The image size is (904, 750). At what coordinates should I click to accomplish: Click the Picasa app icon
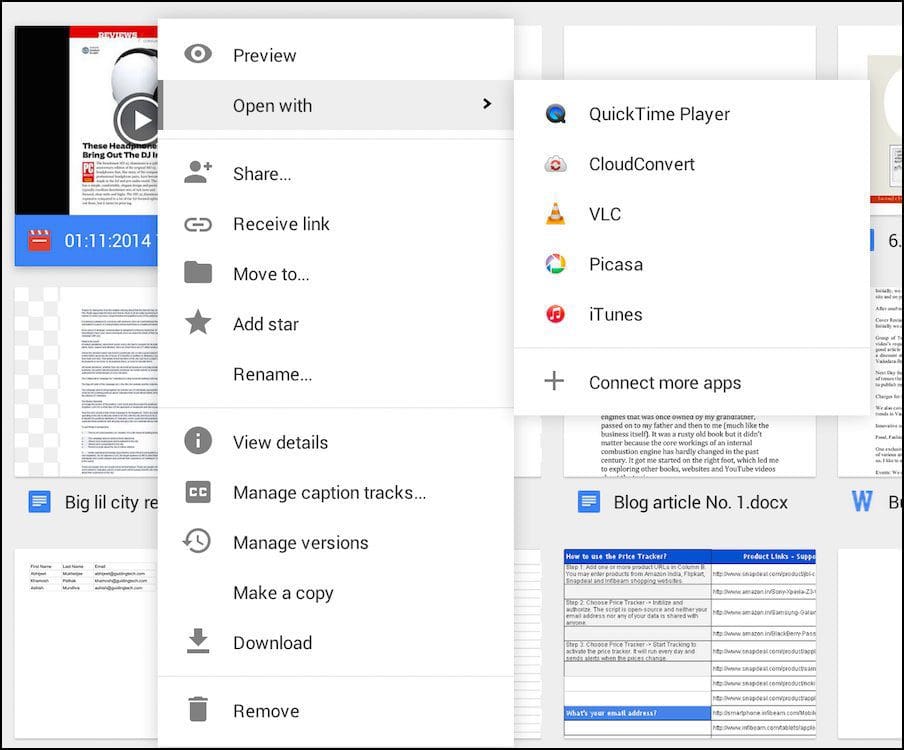555,264
